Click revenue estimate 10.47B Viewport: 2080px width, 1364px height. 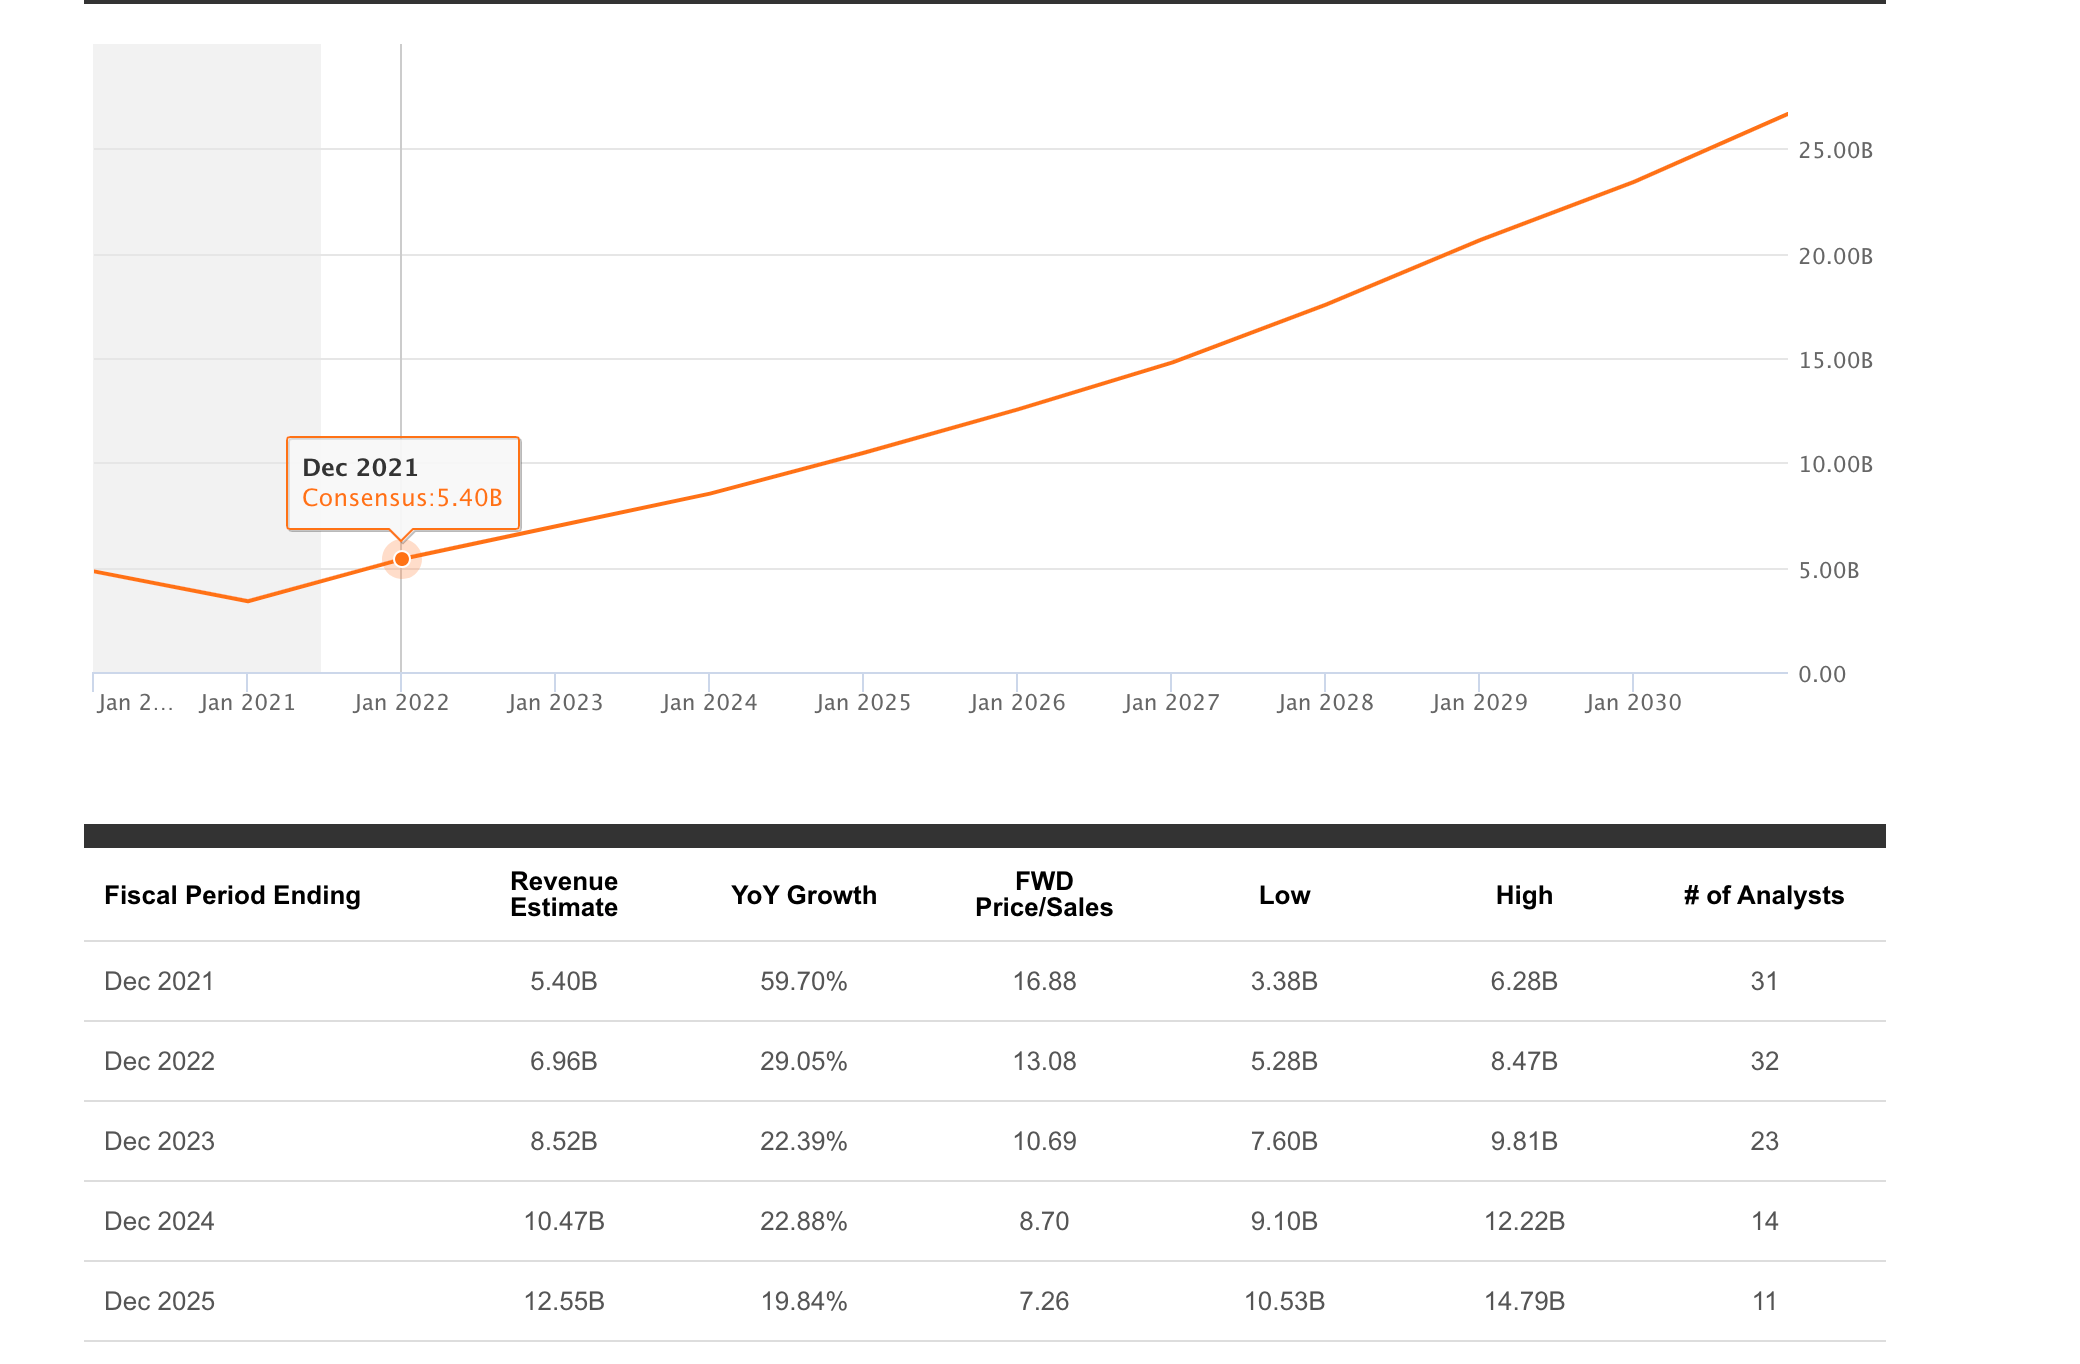(x=564, y=1221)
